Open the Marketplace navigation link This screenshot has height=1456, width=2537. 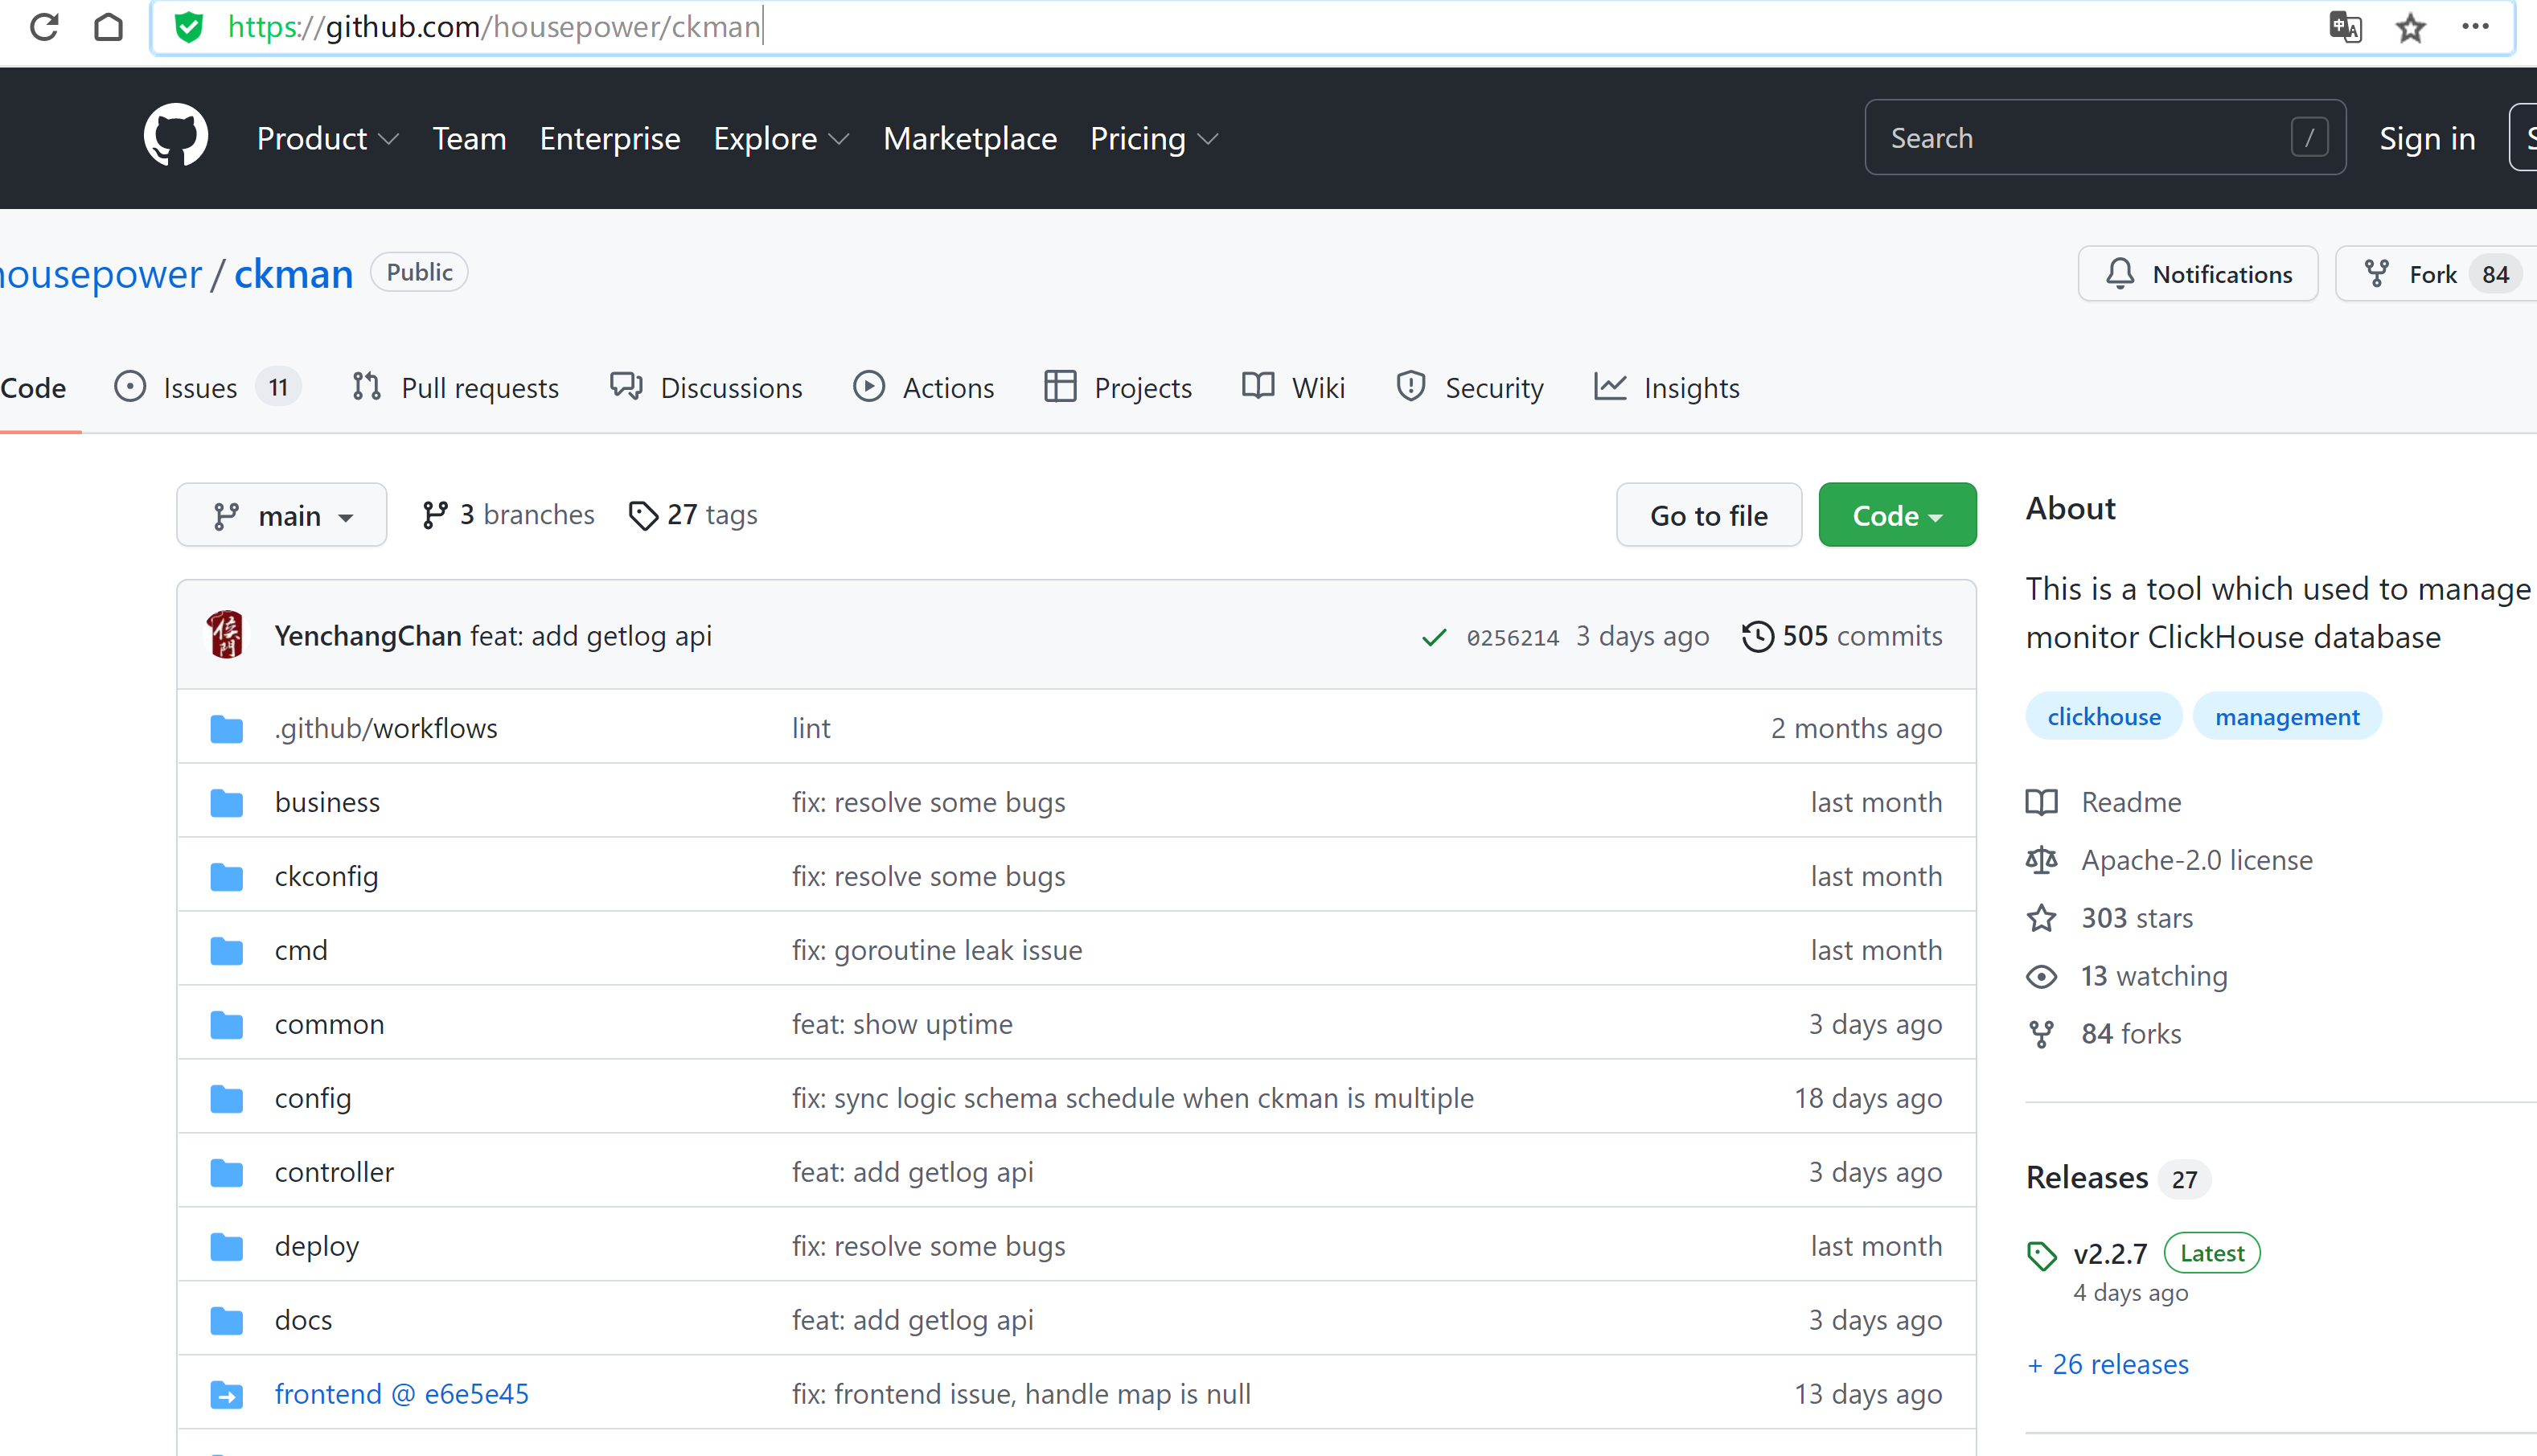[970, 138]
